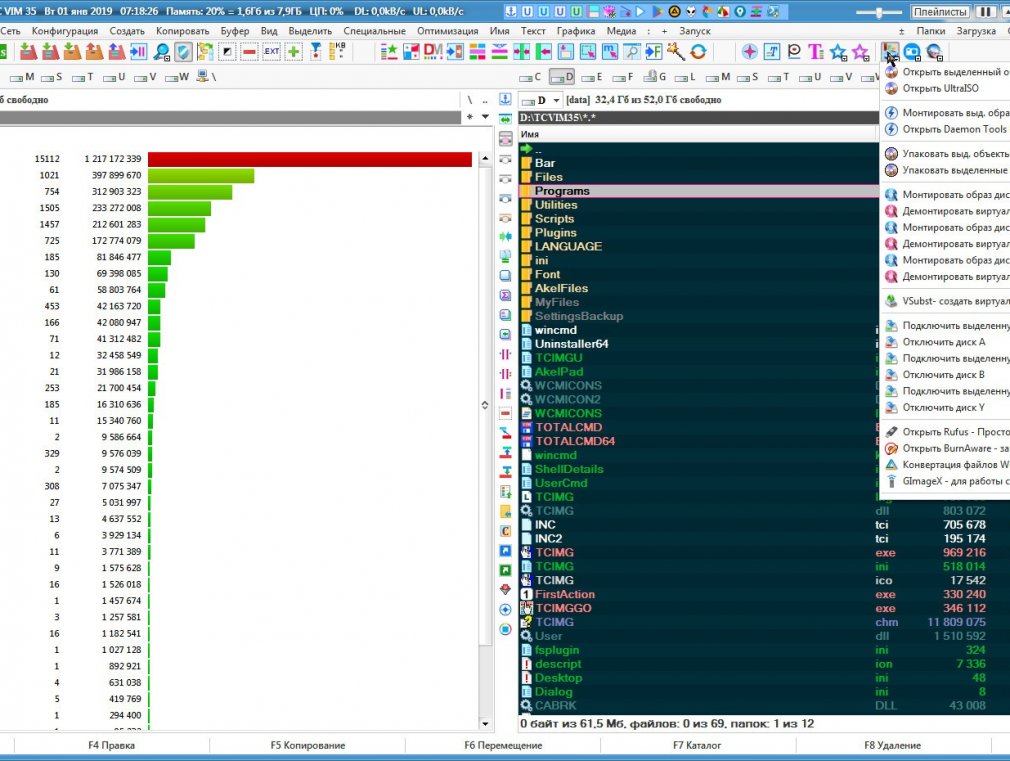
Task: Click the green star list icon
Action: (388, 52)
